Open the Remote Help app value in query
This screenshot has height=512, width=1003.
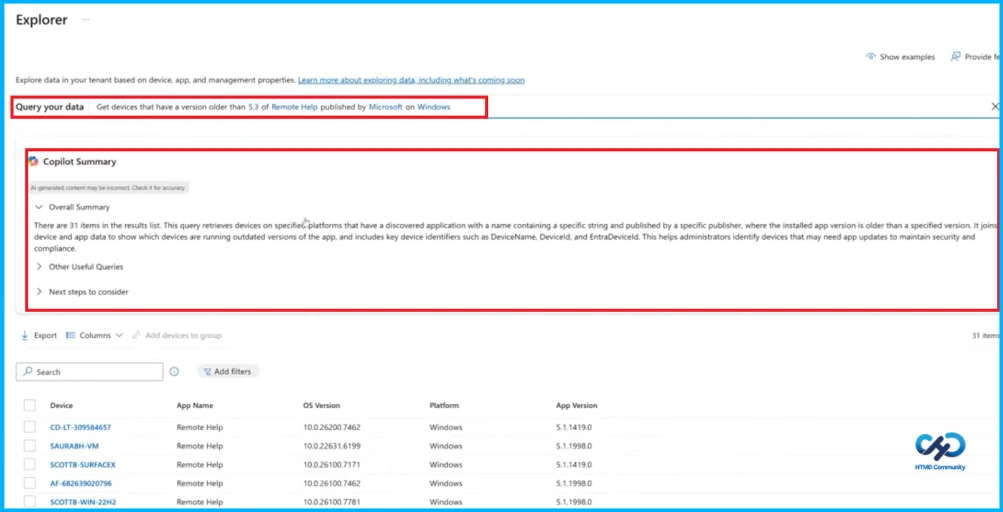pos(294,107)
